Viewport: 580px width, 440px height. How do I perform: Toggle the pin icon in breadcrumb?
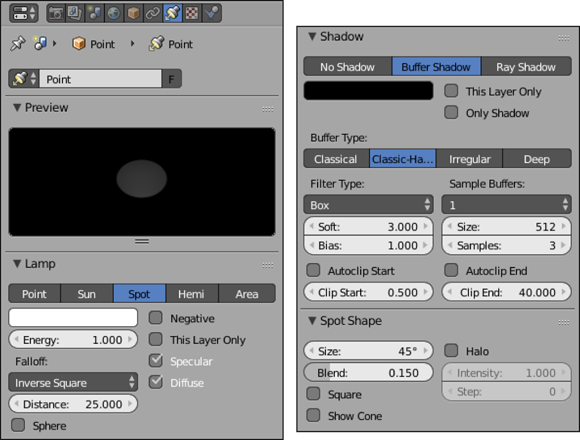18,44
